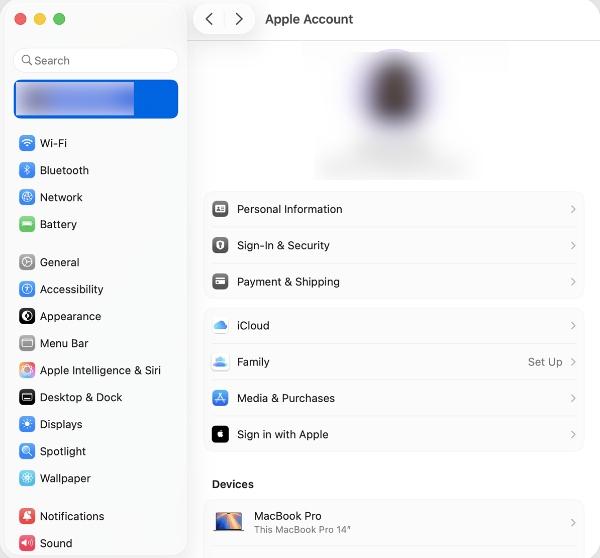Click the Desktop & Dock icon
The height and width of the screenshot is (558, 600).
click(x=27, y=397)
